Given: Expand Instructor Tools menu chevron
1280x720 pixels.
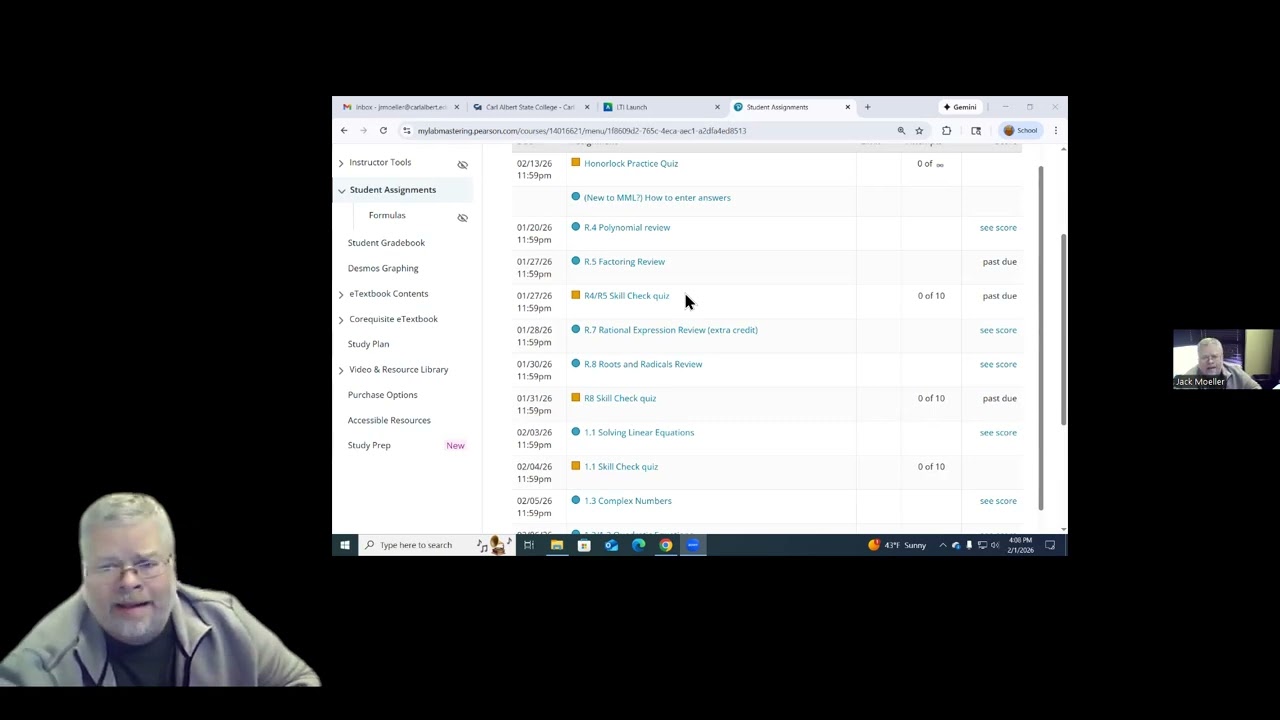Looking at the screenshot, I should click(x=341, y=163).
